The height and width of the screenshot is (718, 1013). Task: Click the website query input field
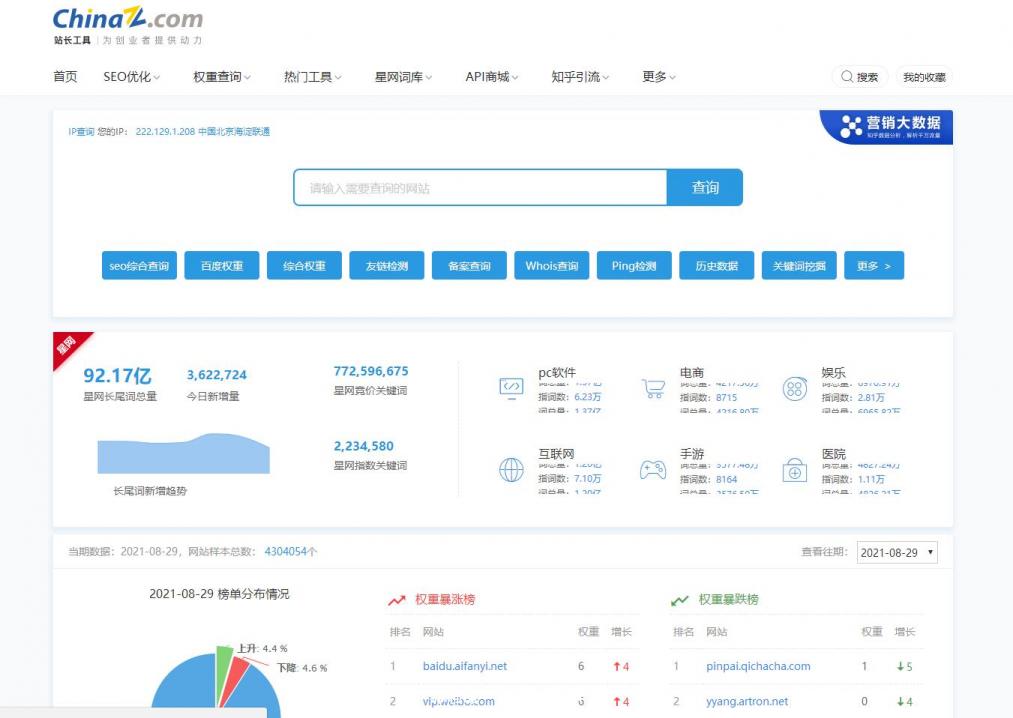tap(480, 187)
